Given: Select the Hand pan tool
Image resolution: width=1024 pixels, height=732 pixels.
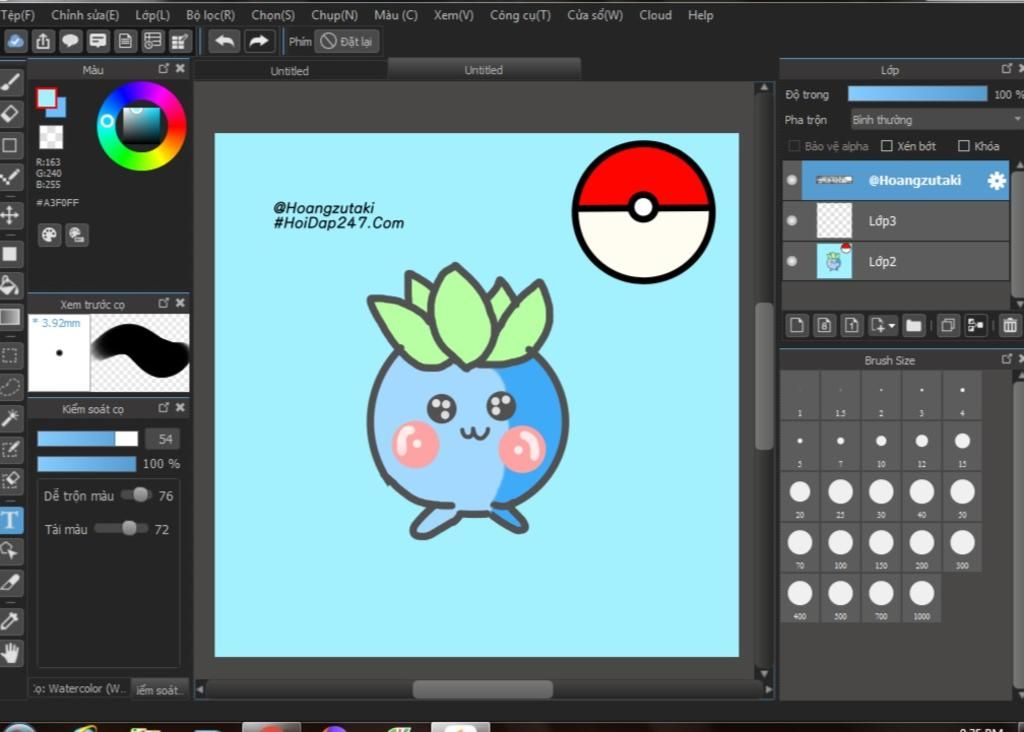Looking at the screenshot, I should point(11,653).
